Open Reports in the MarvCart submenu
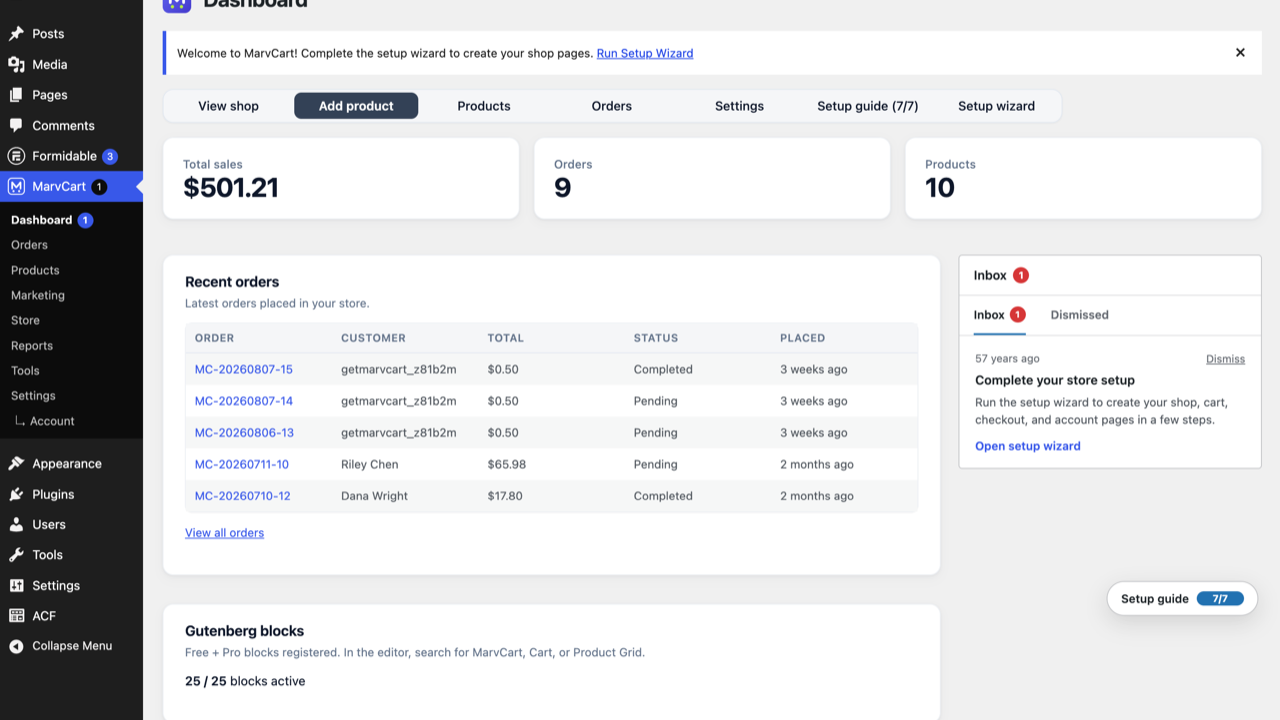The image size is (1280, 720). [x=32, y=346]
